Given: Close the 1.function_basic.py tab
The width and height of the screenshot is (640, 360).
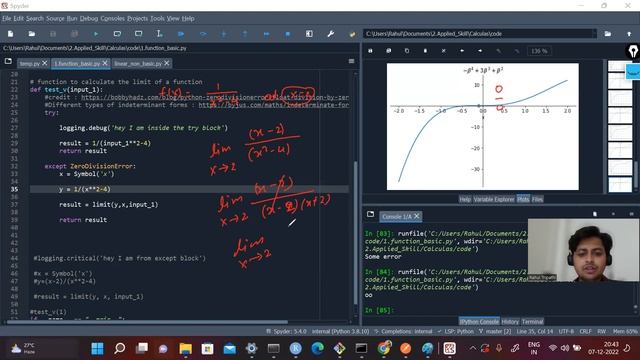Looking at the screenshot, I should tap(105, 63).
